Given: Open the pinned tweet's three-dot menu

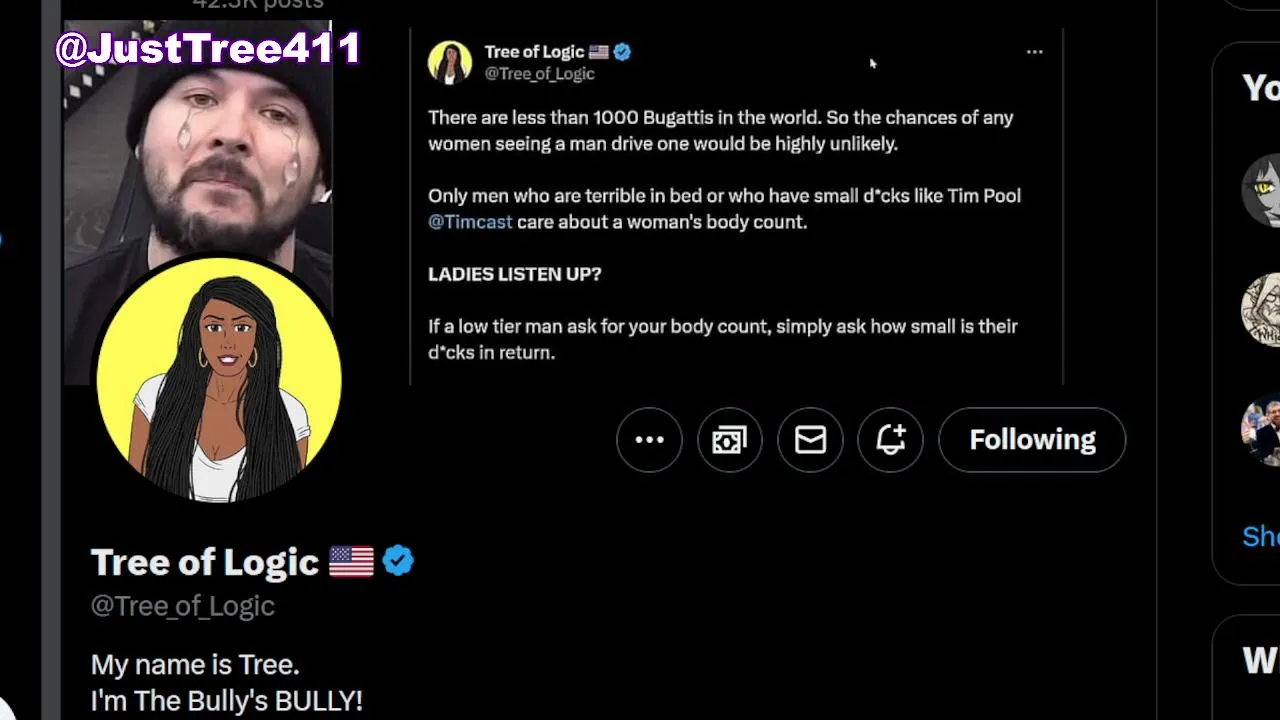Looking at the screenshot, I should click(x=1034, y=52).
